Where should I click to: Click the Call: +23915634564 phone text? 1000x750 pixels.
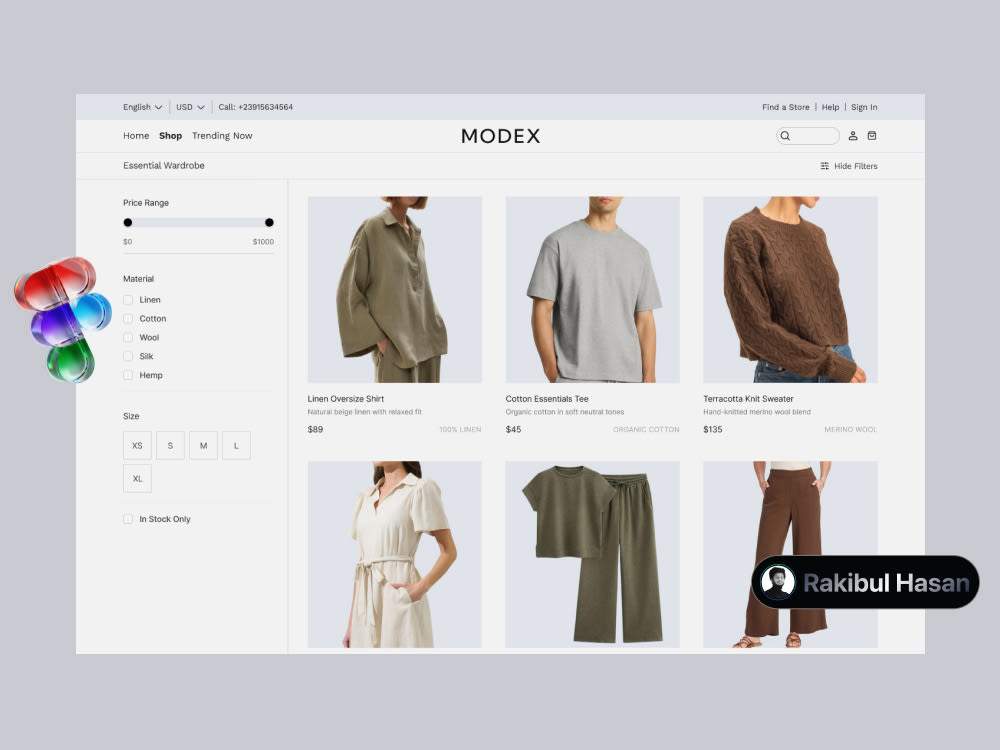click(256, 107)
